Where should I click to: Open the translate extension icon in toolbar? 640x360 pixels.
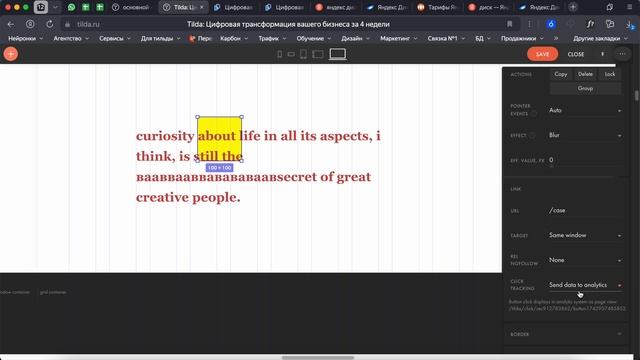610,24
